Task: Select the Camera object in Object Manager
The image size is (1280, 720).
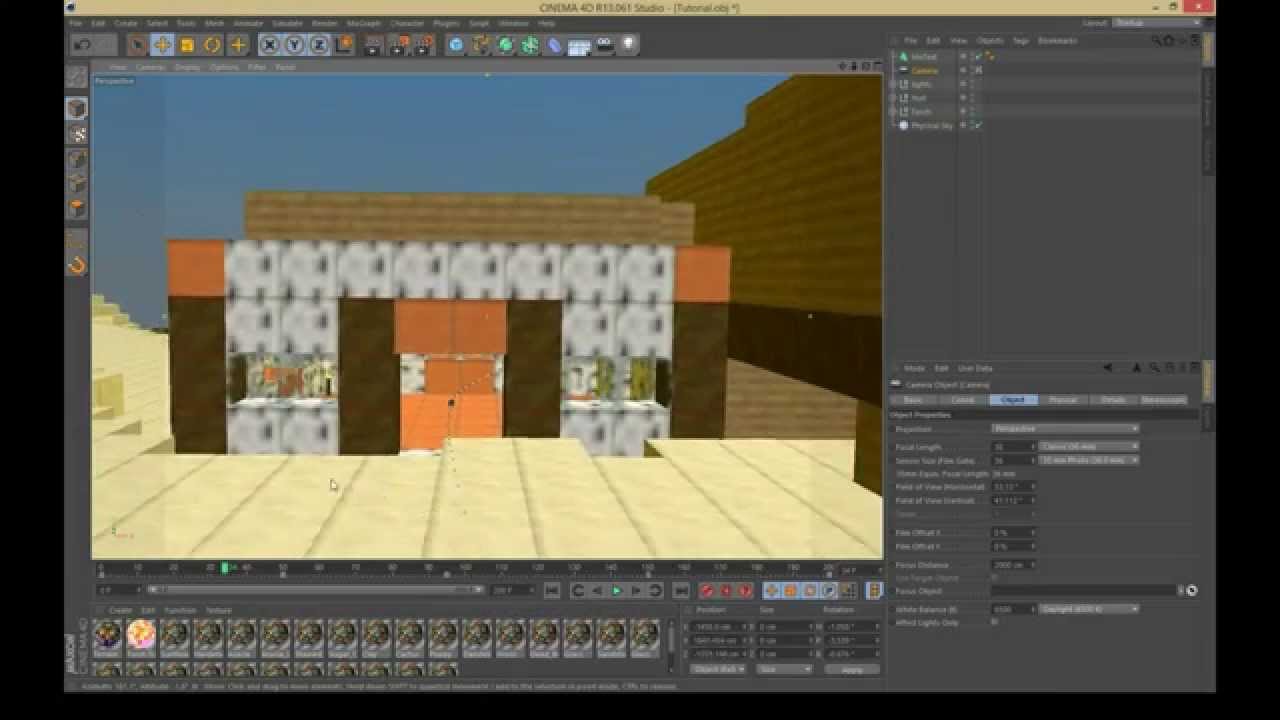Action: point(925,71)
